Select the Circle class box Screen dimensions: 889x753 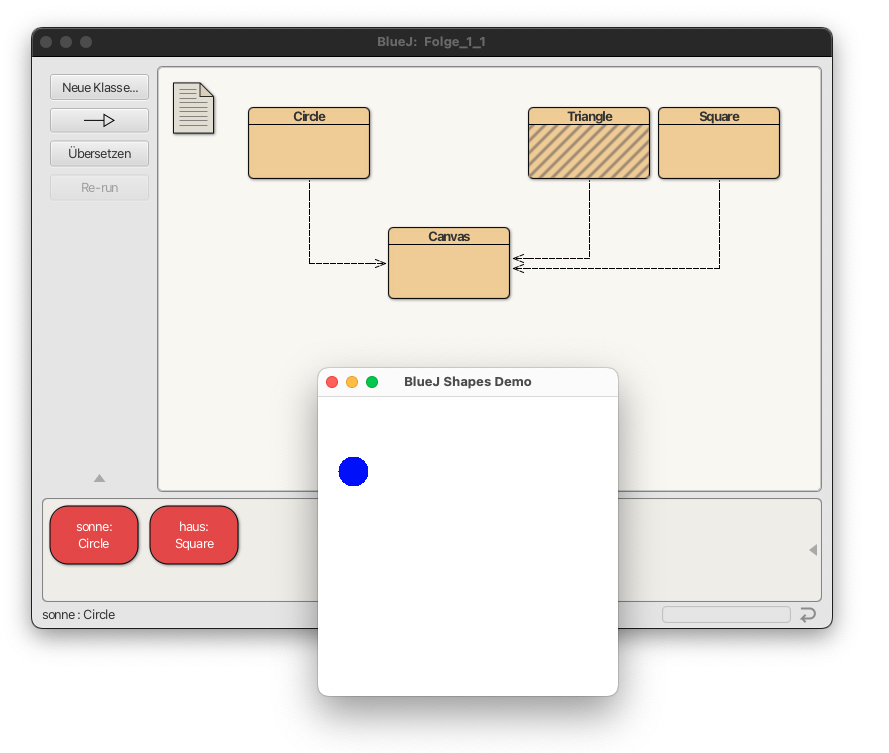pos(309,143)
